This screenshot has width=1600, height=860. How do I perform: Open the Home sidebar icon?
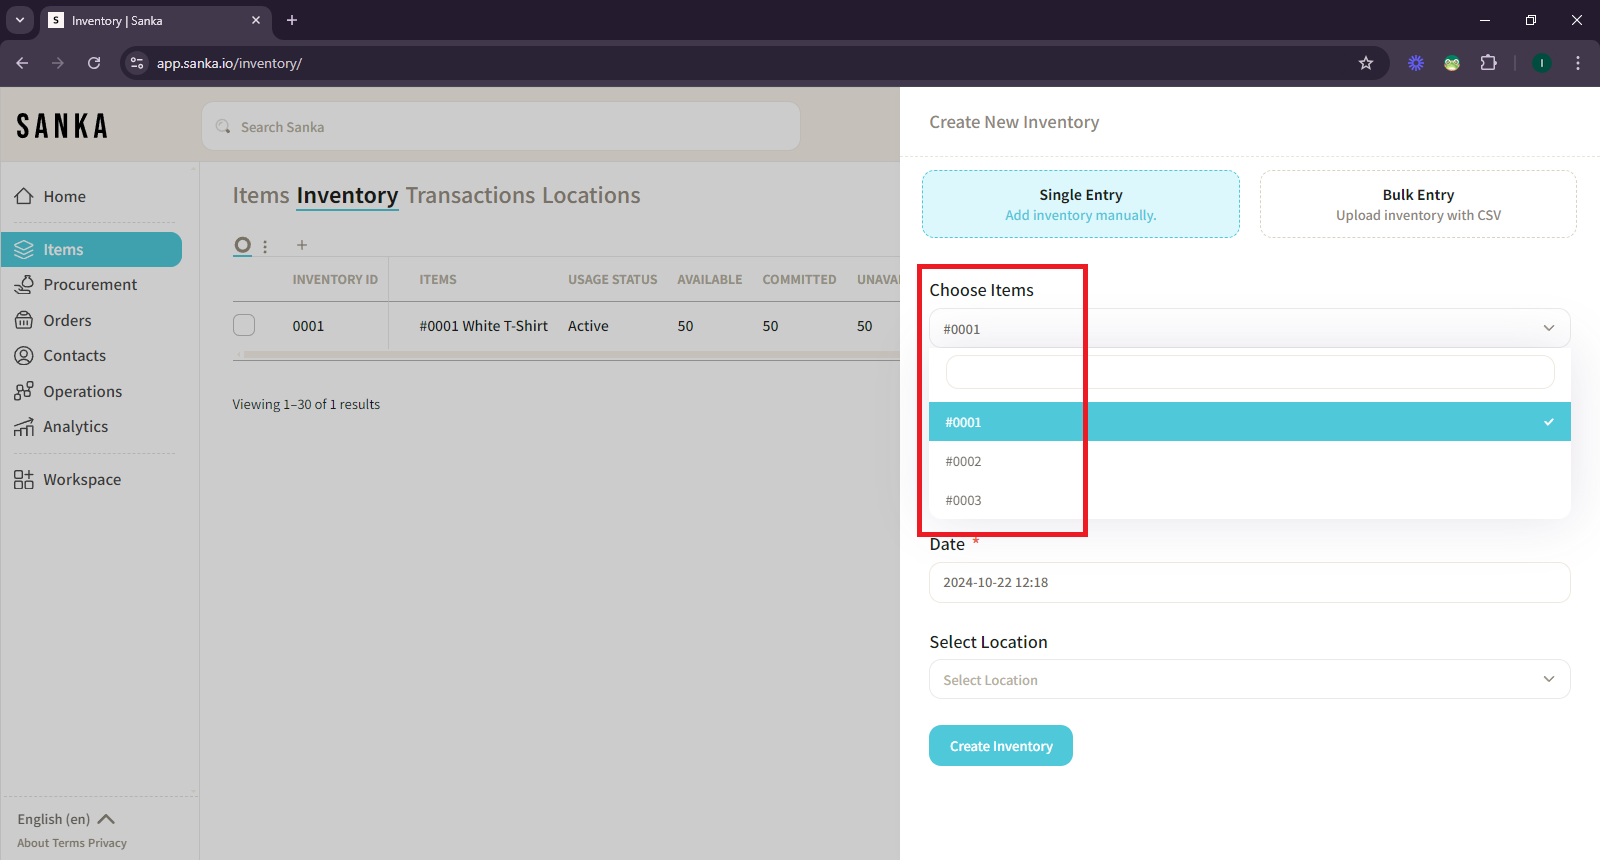pyautogui.click(x=24, y=196)
